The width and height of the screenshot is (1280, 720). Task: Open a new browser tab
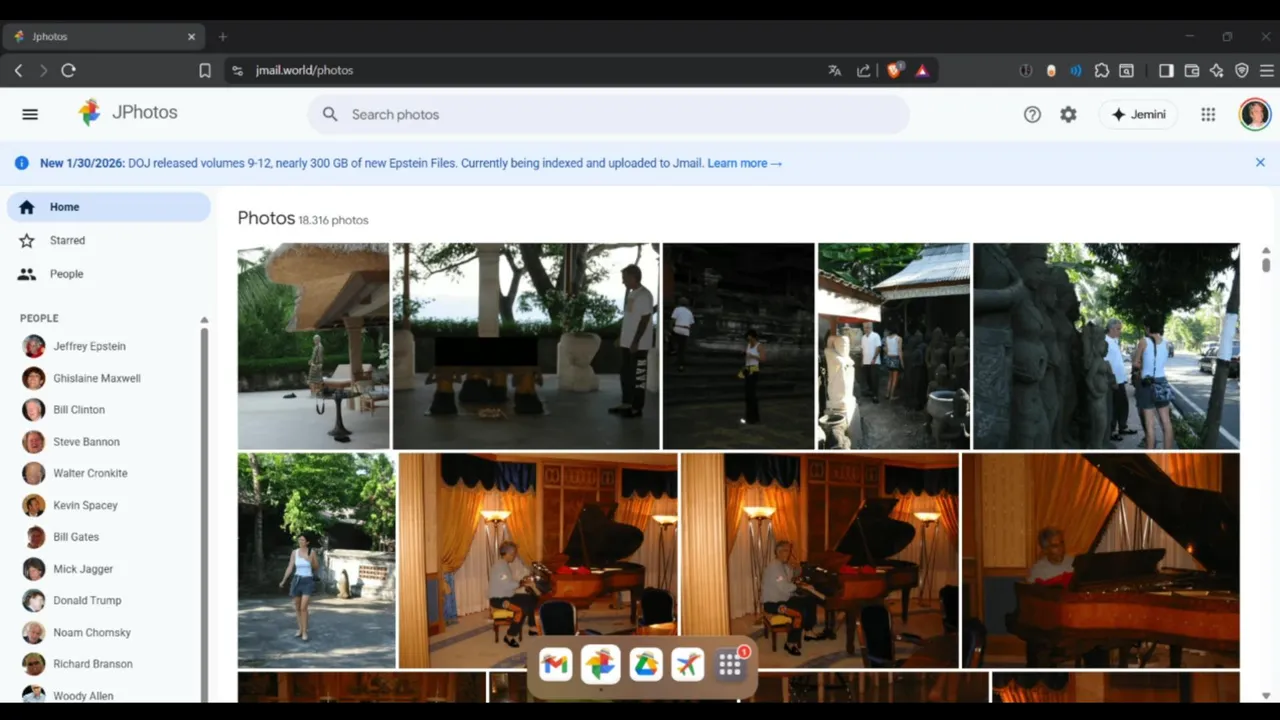coord(223,37)
